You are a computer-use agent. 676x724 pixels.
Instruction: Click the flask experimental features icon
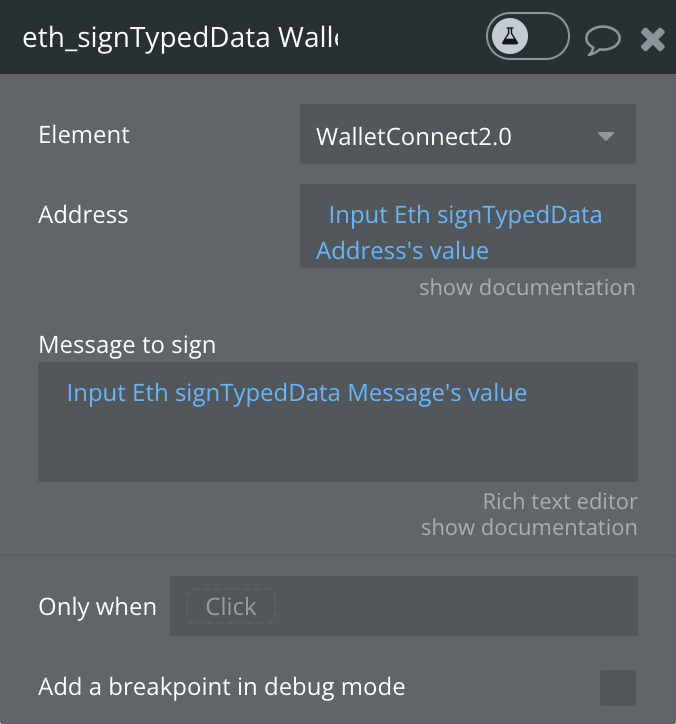coord(510,36)
